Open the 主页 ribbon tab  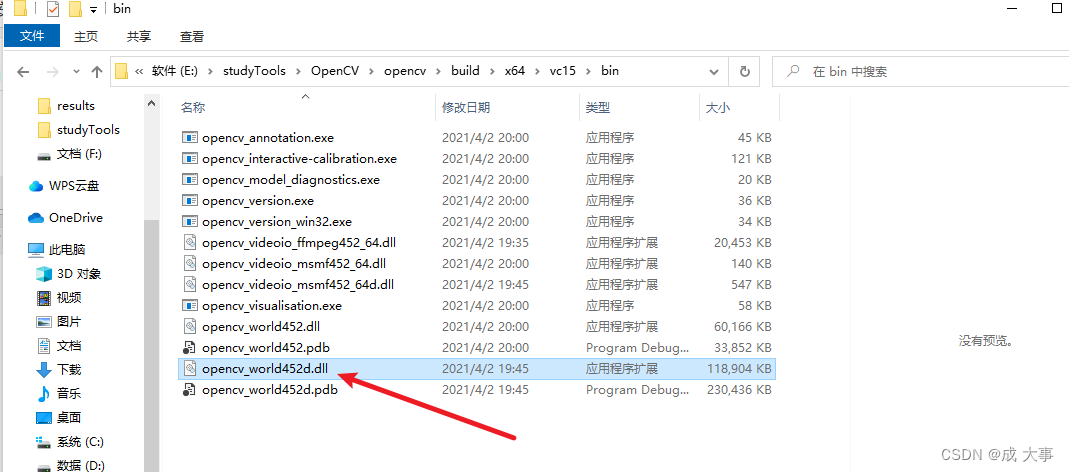[86, 36]
